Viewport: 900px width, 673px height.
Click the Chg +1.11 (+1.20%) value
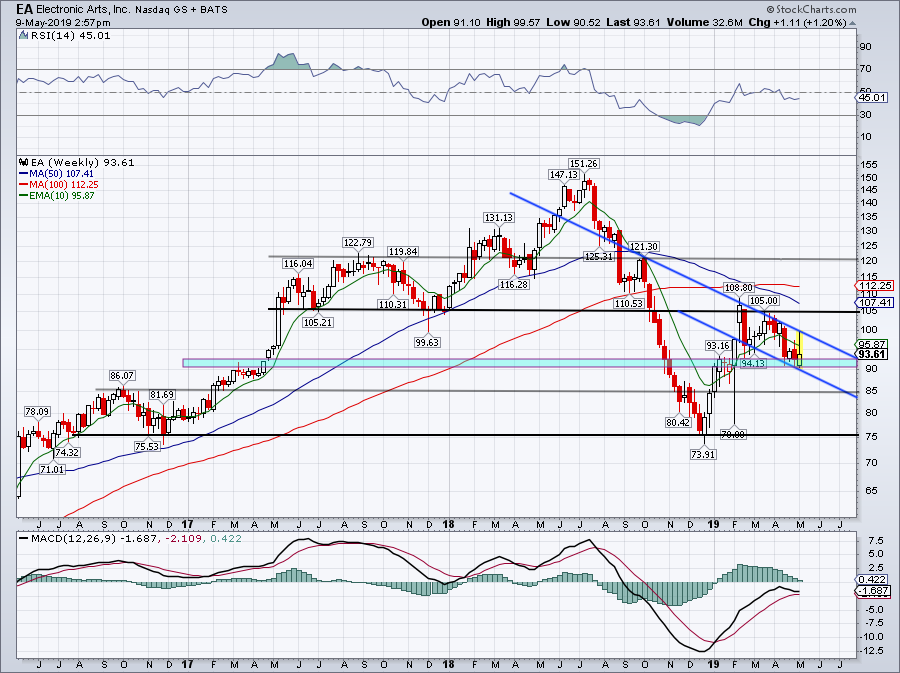point(797,22)
